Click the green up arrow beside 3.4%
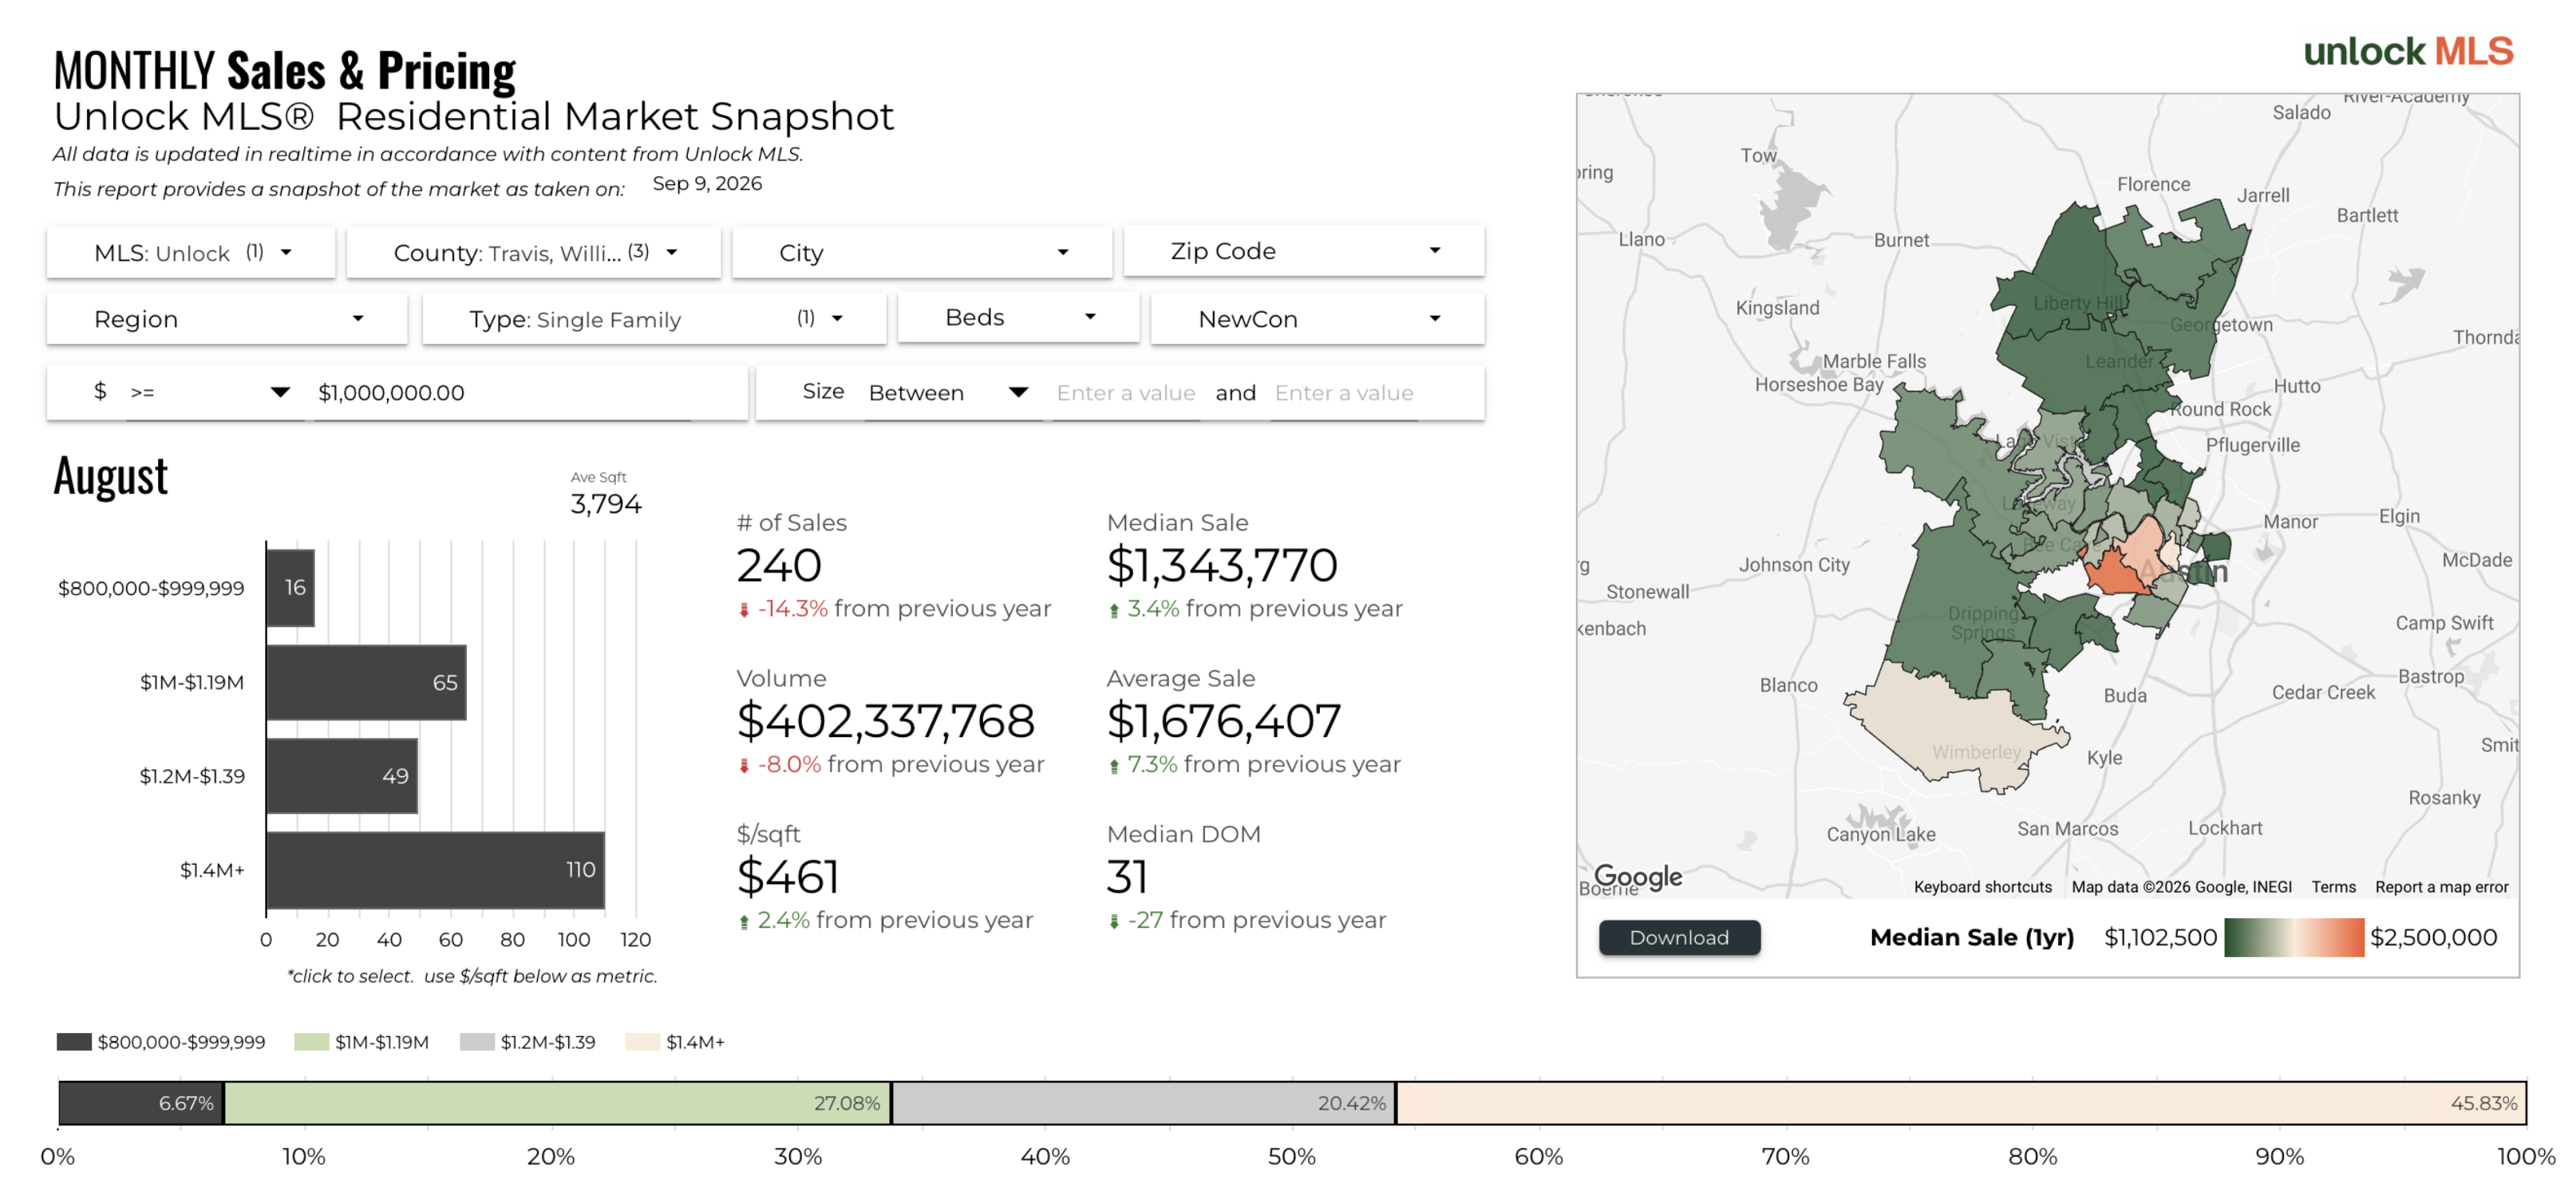 click(x=1114, y=610)
